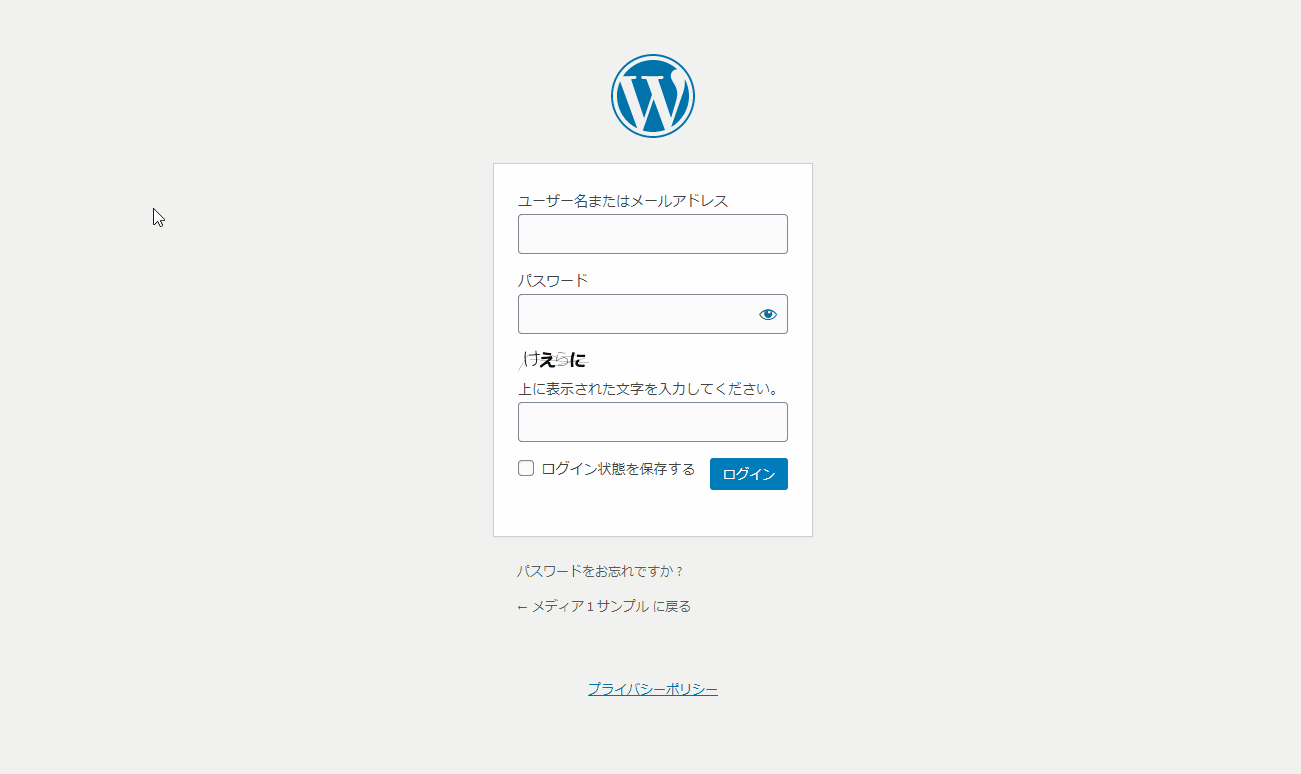Open the パスワードをお忘れですか？ link
Screen dimensions: 1301x774
pyautogui.click(x=600, y=572)
